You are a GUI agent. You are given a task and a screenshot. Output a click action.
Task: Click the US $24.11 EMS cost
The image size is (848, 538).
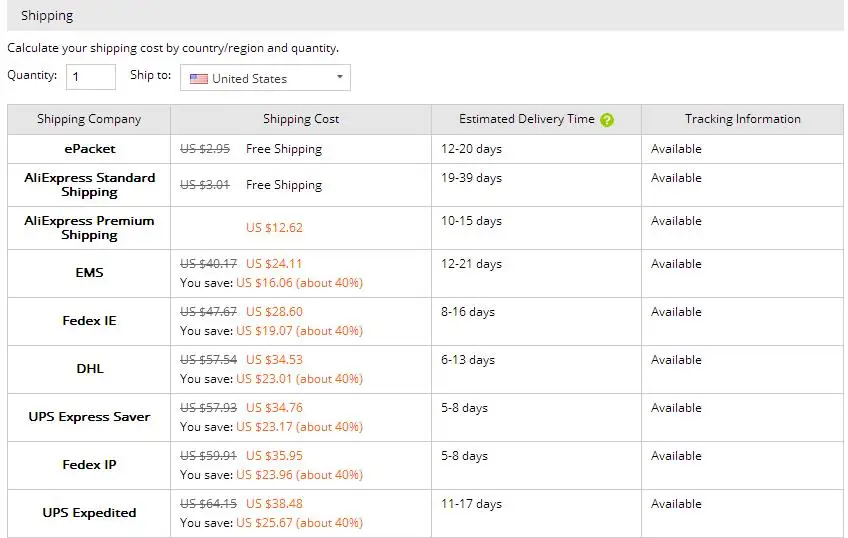[x=274, y=264]
